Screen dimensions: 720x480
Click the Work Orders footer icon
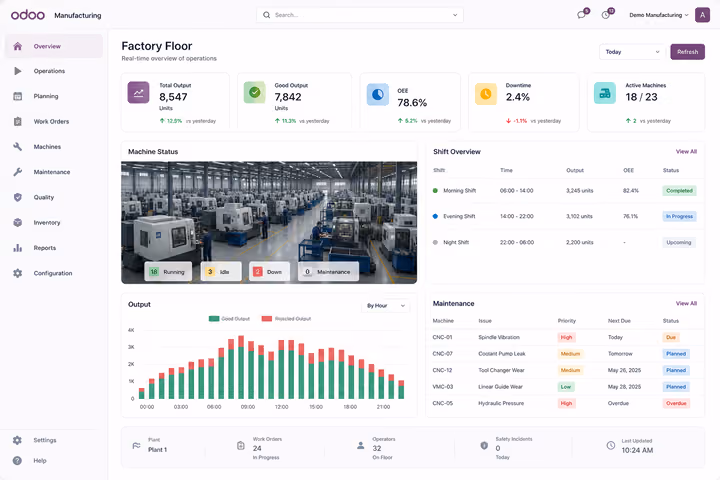tap(241, 446)
